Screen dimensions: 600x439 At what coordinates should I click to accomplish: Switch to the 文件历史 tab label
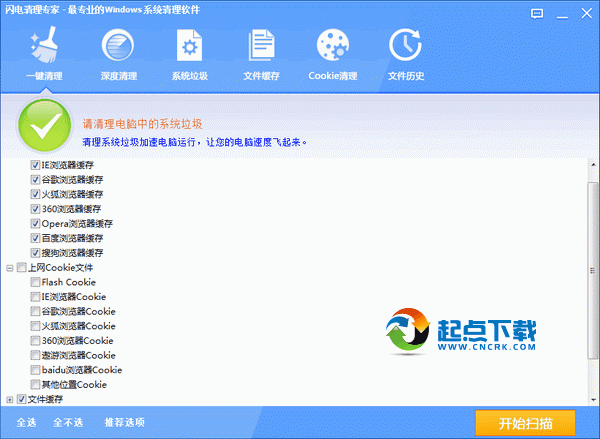406,76
